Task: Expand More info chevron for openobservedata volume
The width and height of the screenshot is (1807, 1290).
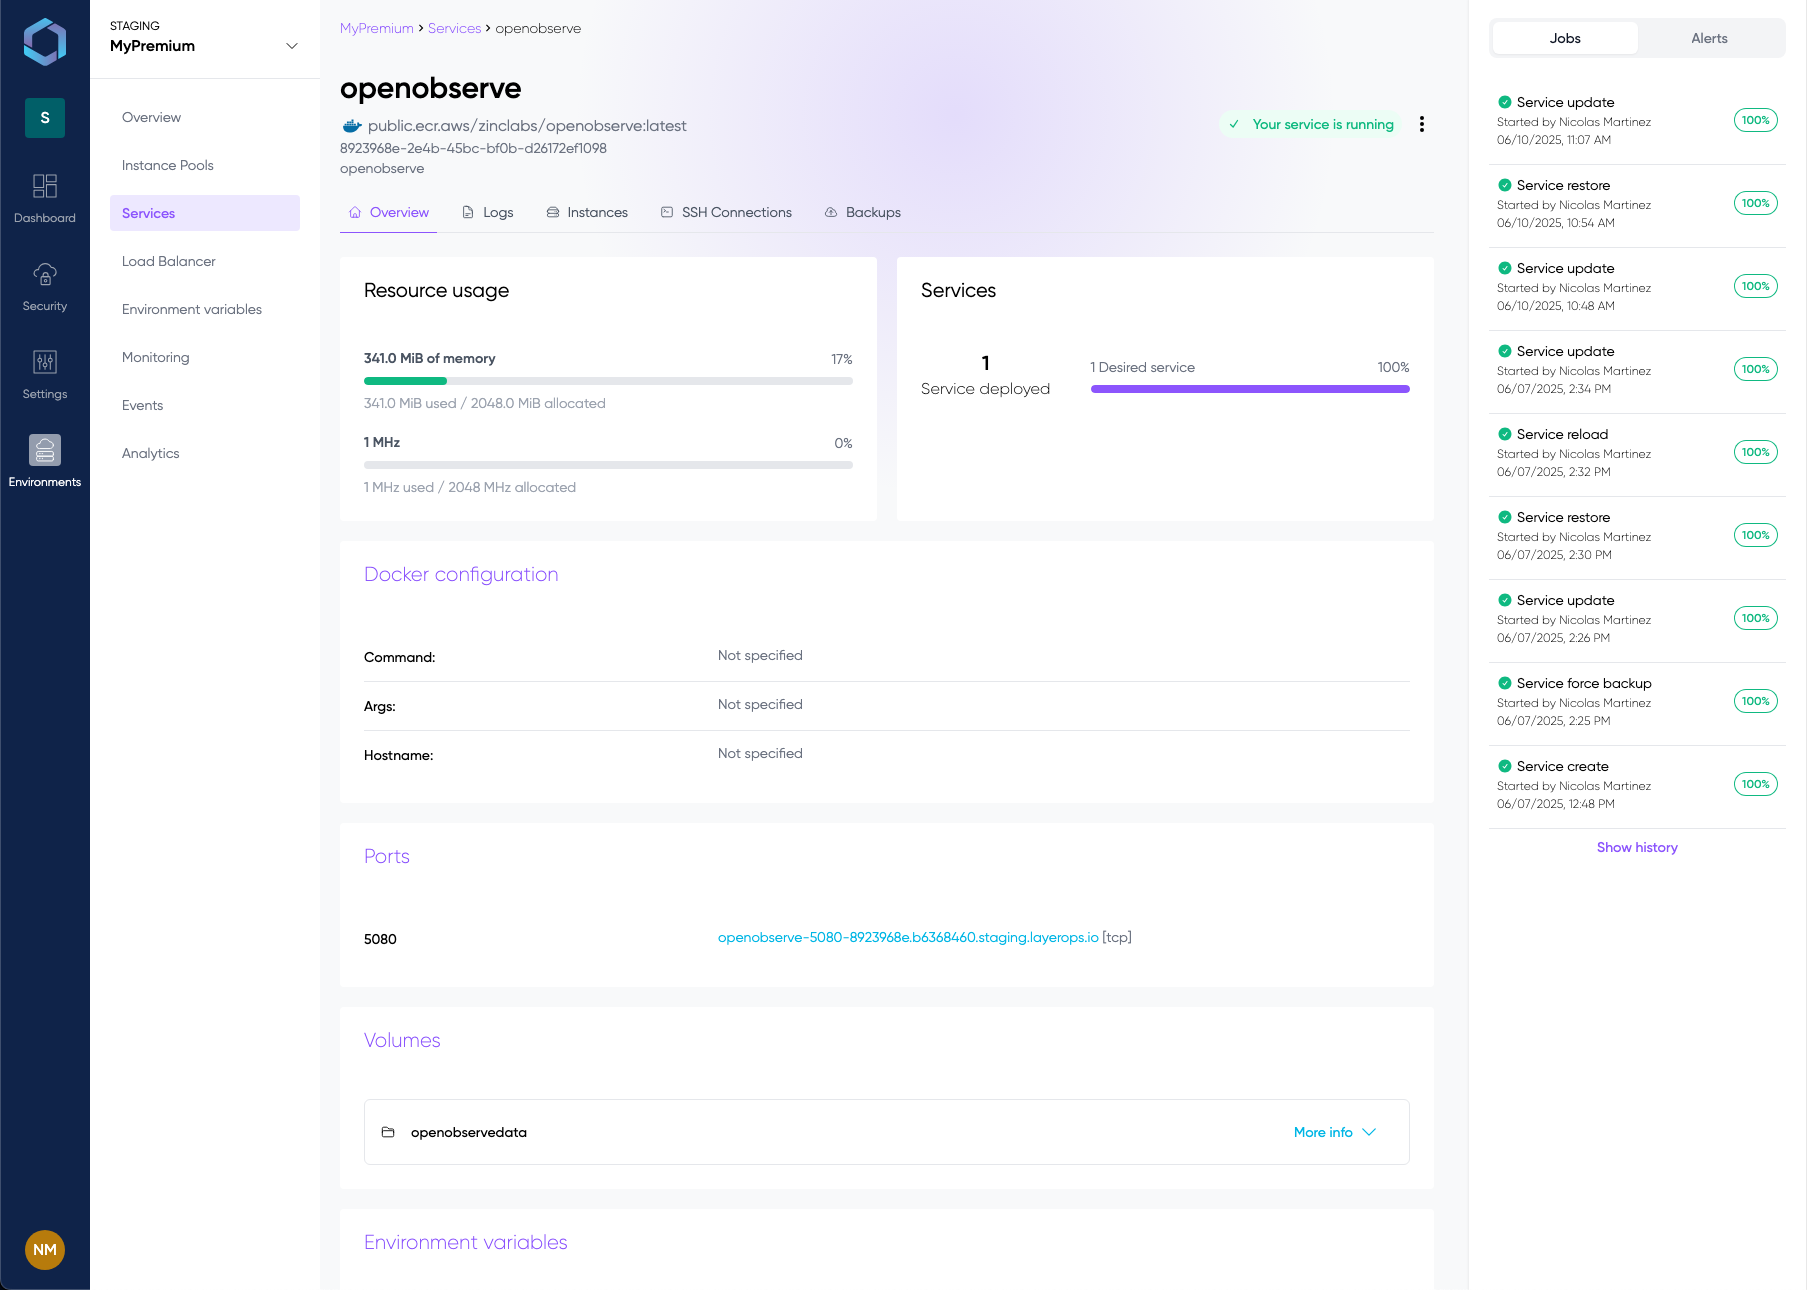Action: point(1370,1132)
